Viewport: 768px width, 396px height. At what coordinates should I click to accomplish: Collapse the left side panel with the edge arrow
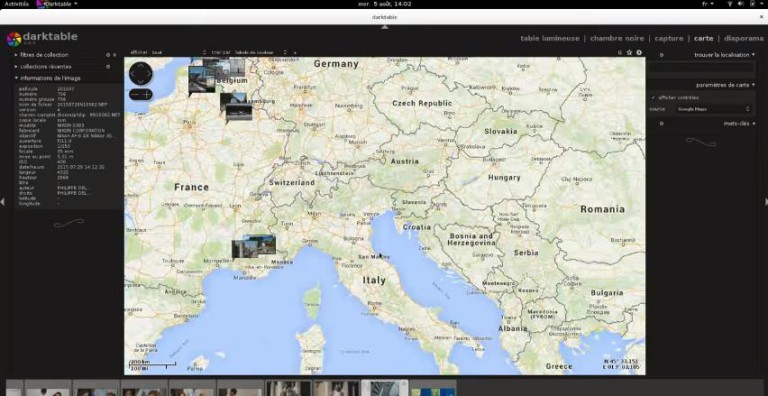pyautogui.click(x=2, y=201)
